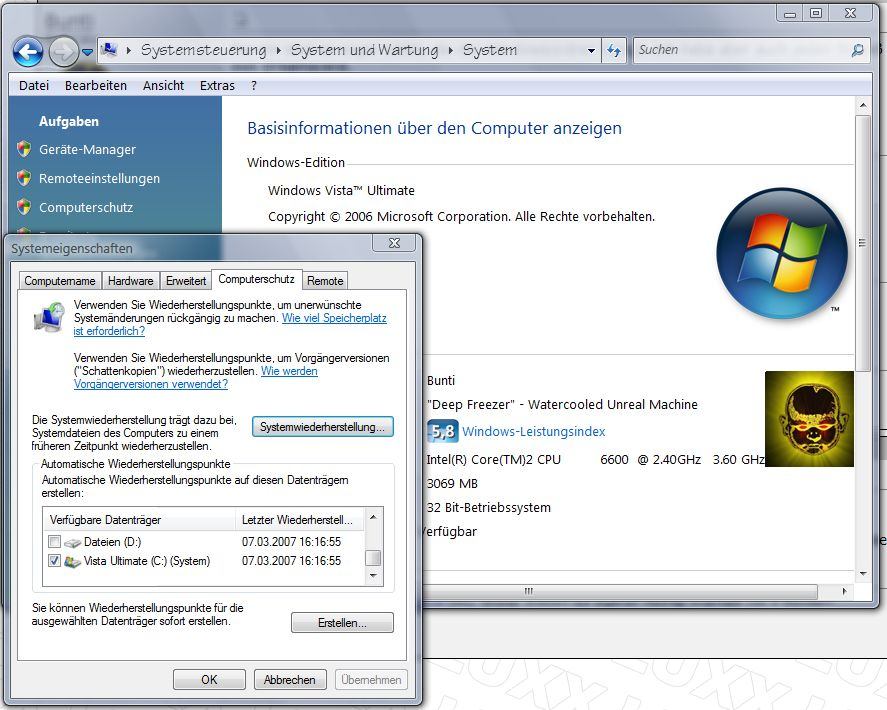The width and height of the screenshot is (887, 710).
Task: Click the System window horizontal scrollbar
Action: [x=619, y=591]
